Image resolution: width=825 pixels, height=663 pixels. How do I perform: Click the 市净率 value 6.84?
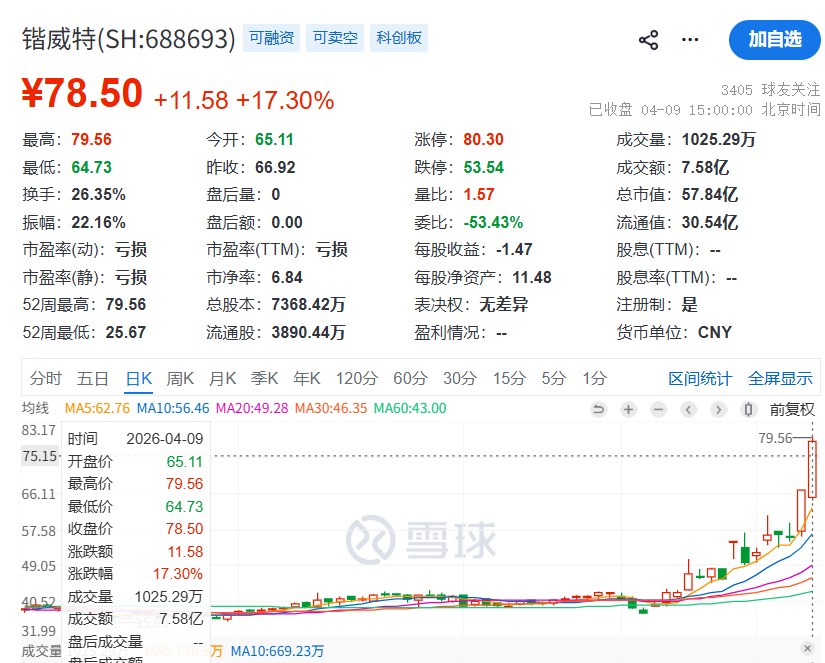pyautogui.click(x=287, y=277)
